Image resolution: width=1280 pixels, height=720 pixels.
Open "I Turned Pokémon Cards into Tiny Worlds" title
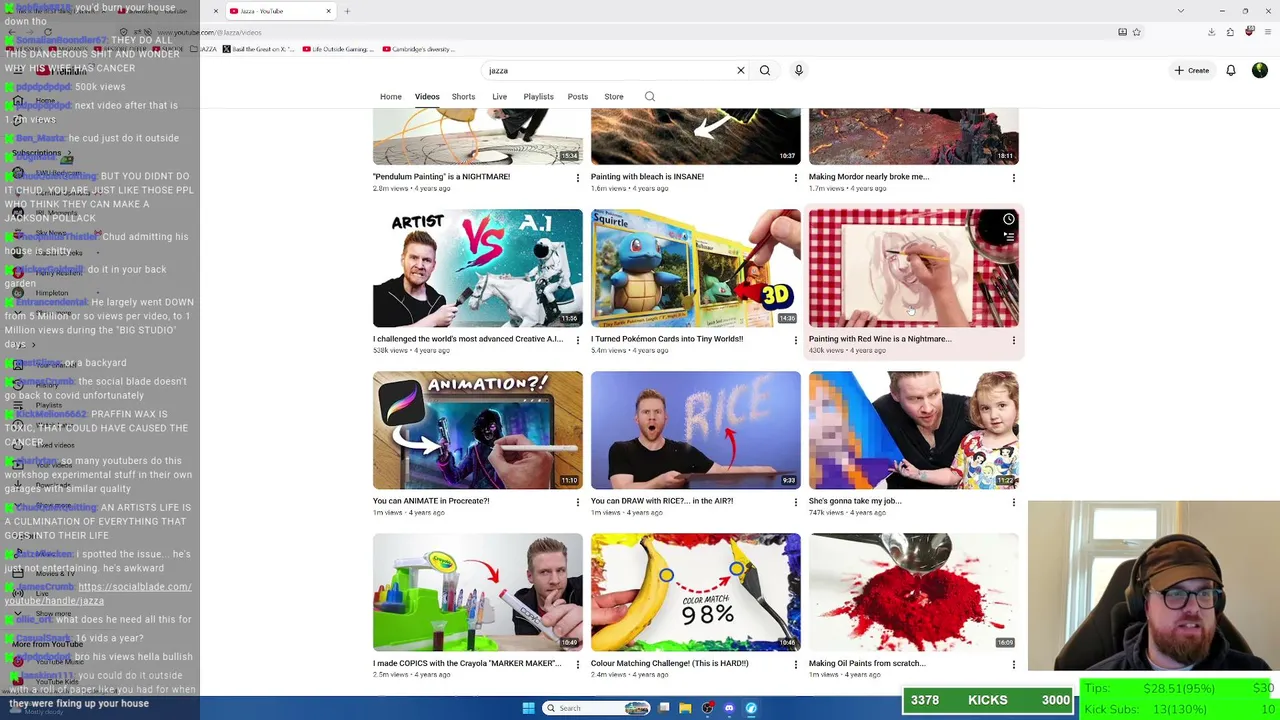click(667, 339)
